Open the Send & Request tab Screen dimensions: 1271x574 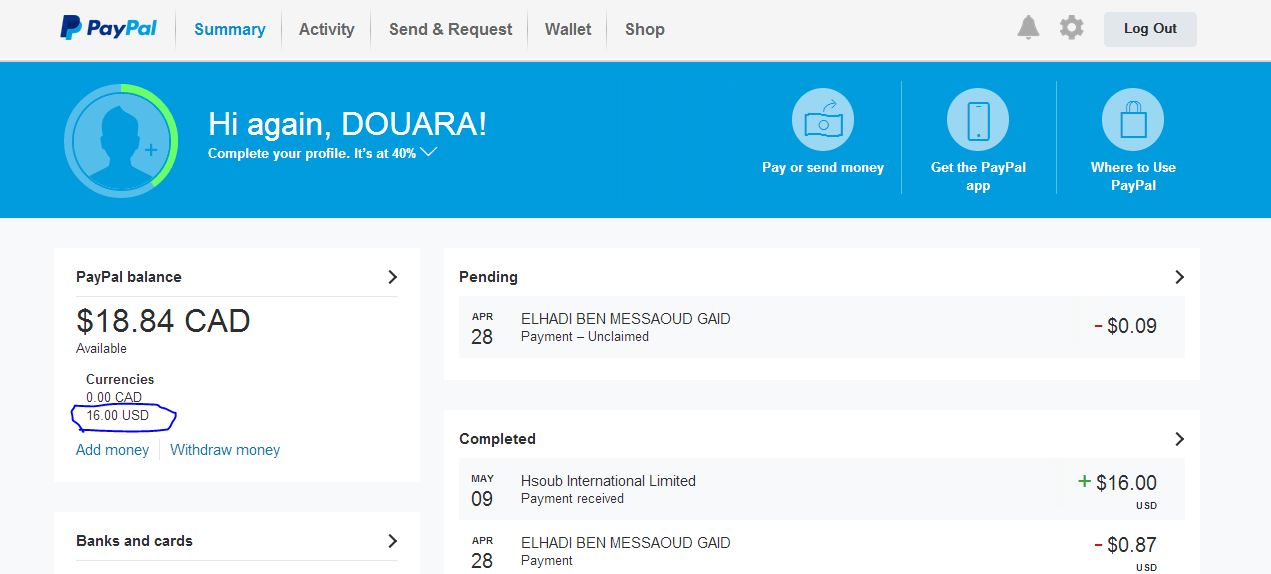pos(451,29)
